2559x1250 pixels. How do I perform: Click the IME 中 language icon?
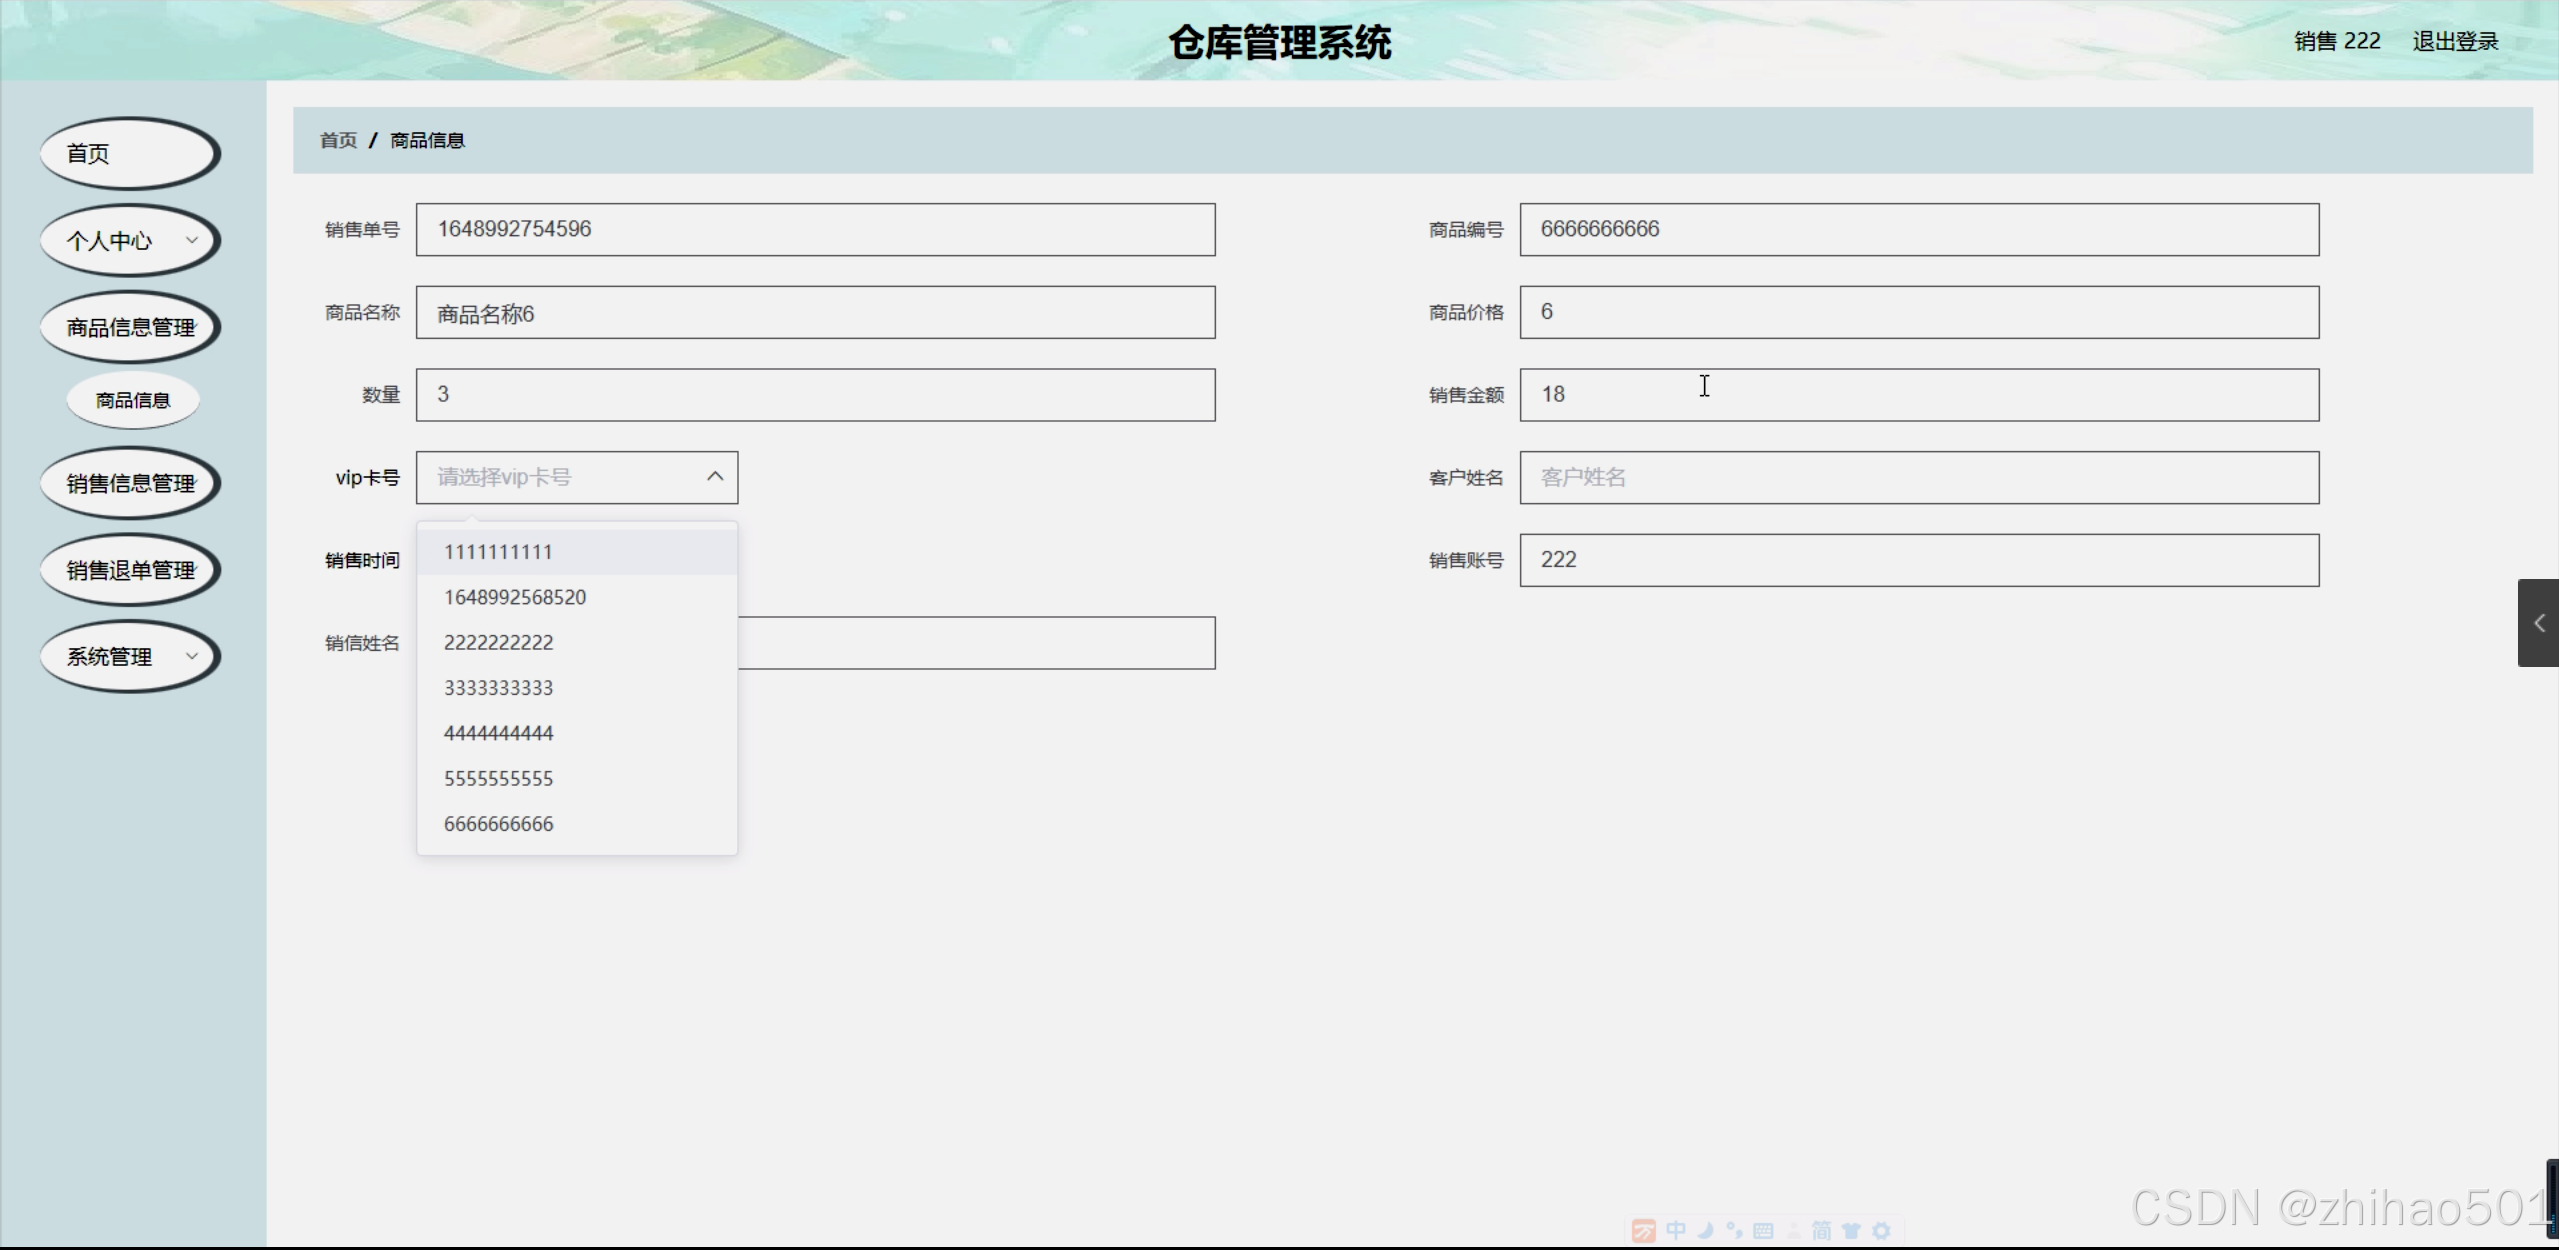(x=1676, y=1231)
